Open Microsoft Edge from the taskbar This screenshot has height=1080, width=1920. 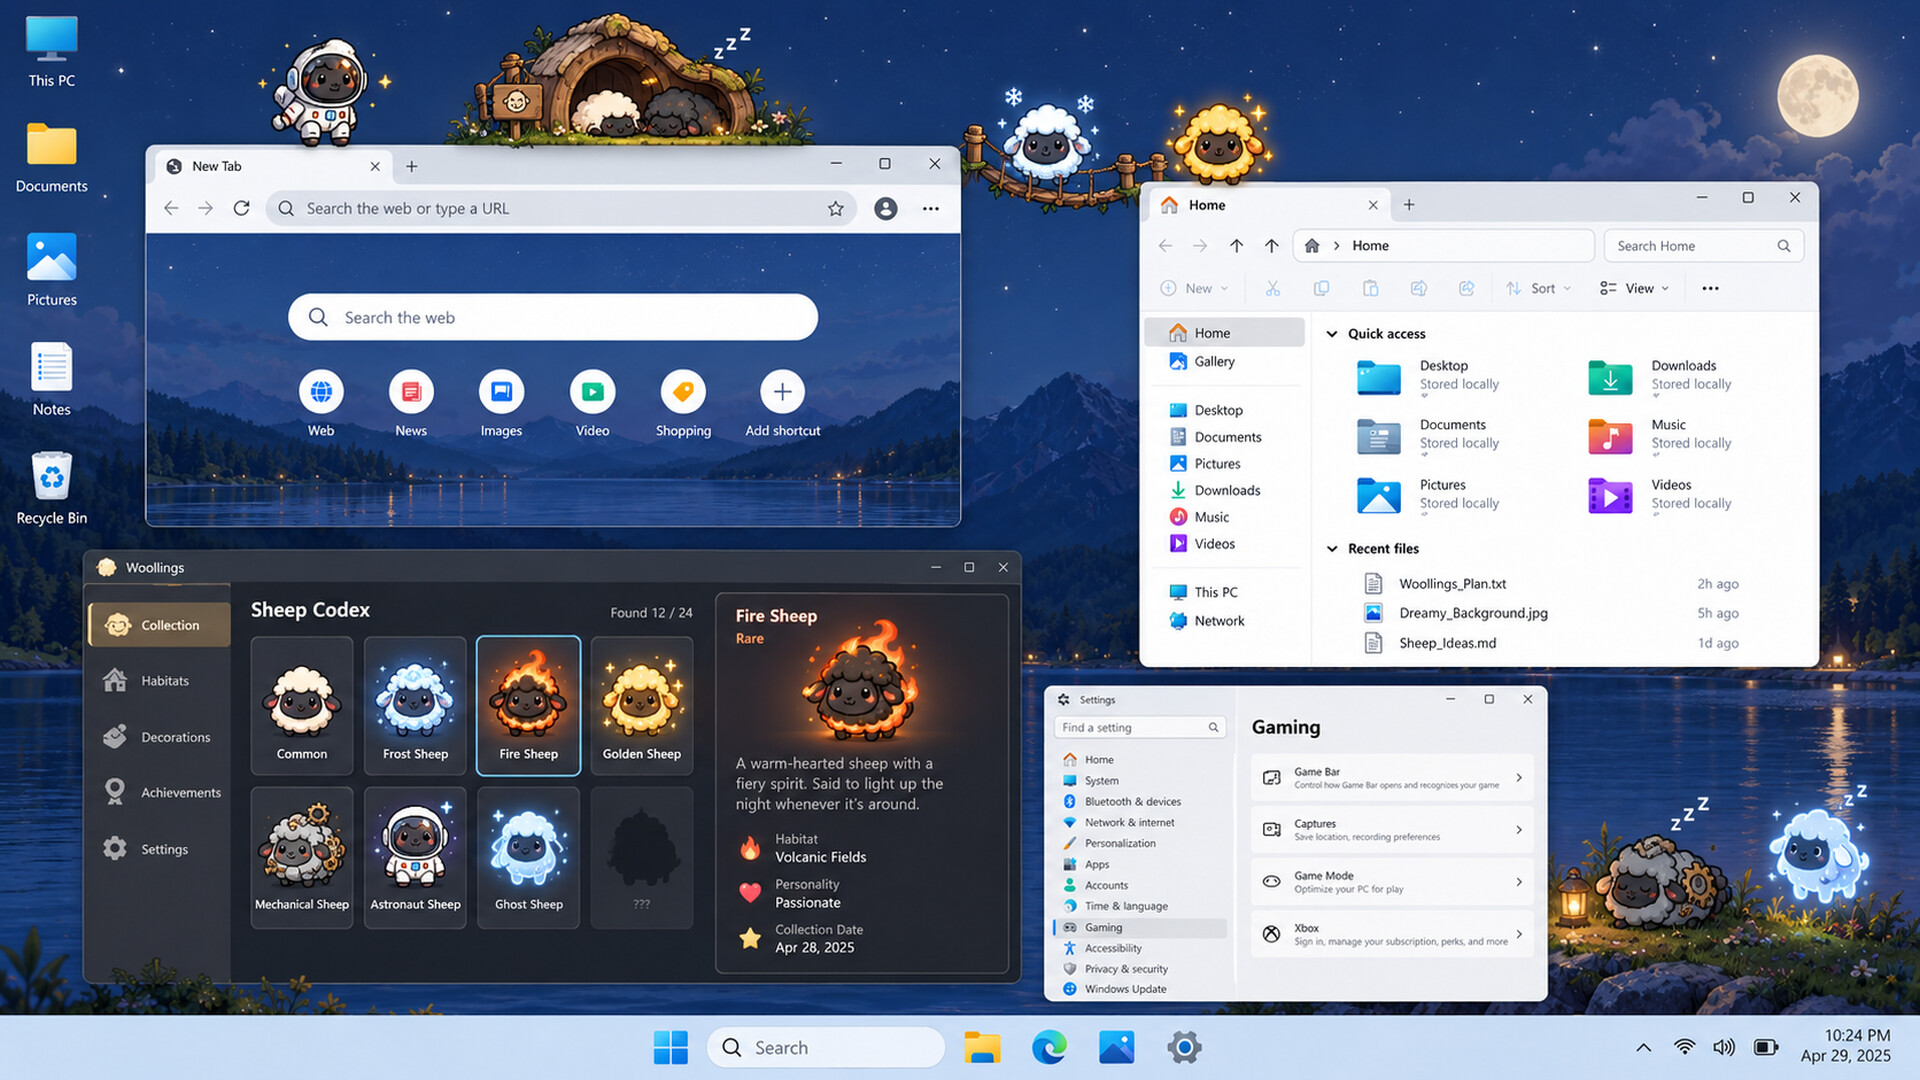coord(1049,1048)
